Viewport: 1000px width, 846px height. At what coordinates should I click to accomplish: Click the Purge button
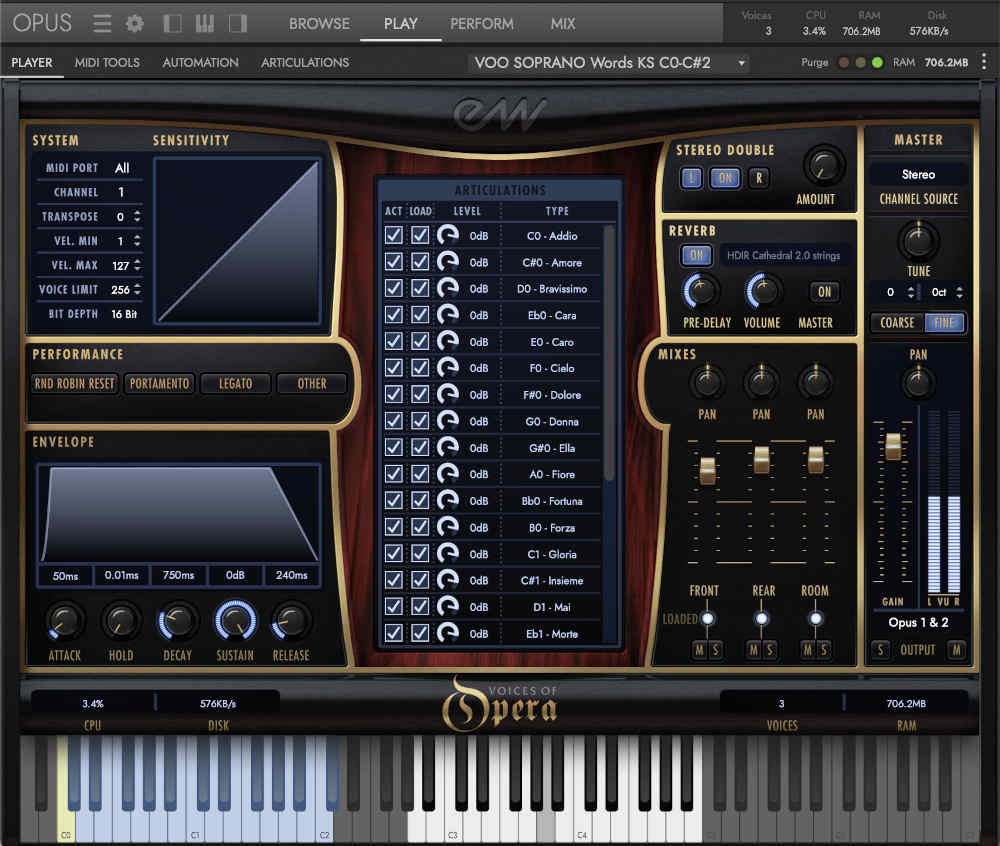pyautogui.click(x=816, y=62)
